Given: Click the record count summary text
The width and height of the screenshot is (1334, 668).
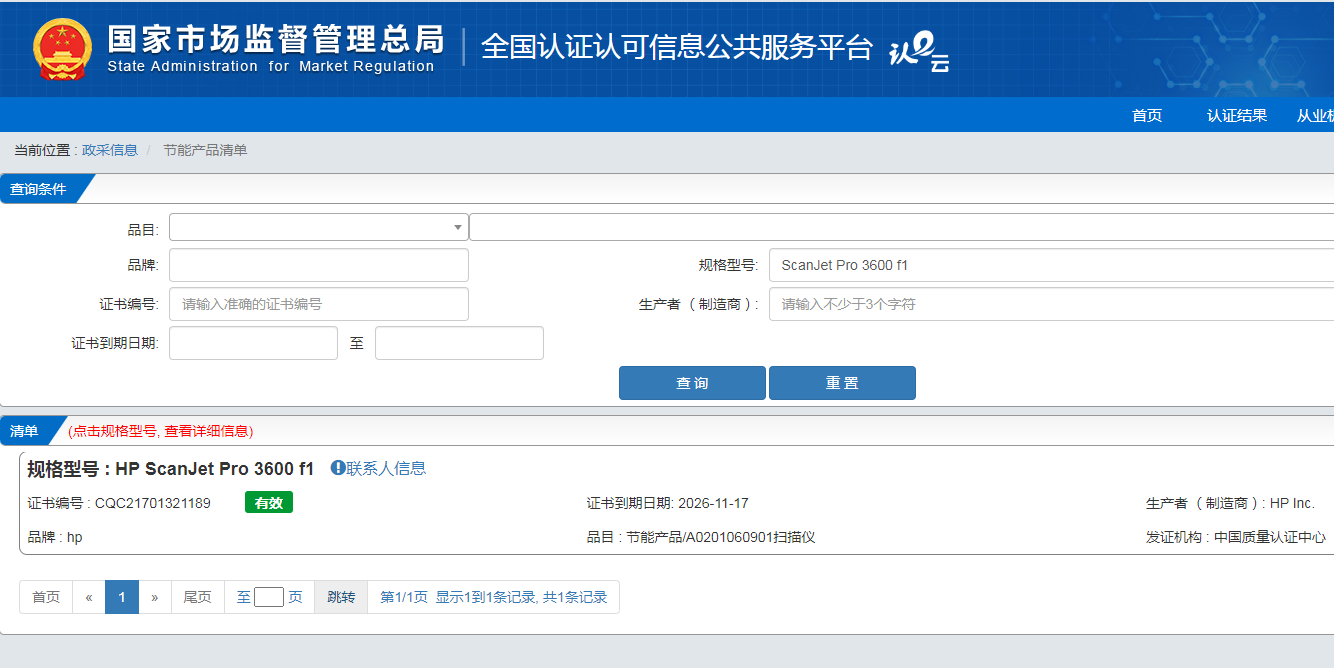Looking at the screenshot, I should (x=494, y=597).
